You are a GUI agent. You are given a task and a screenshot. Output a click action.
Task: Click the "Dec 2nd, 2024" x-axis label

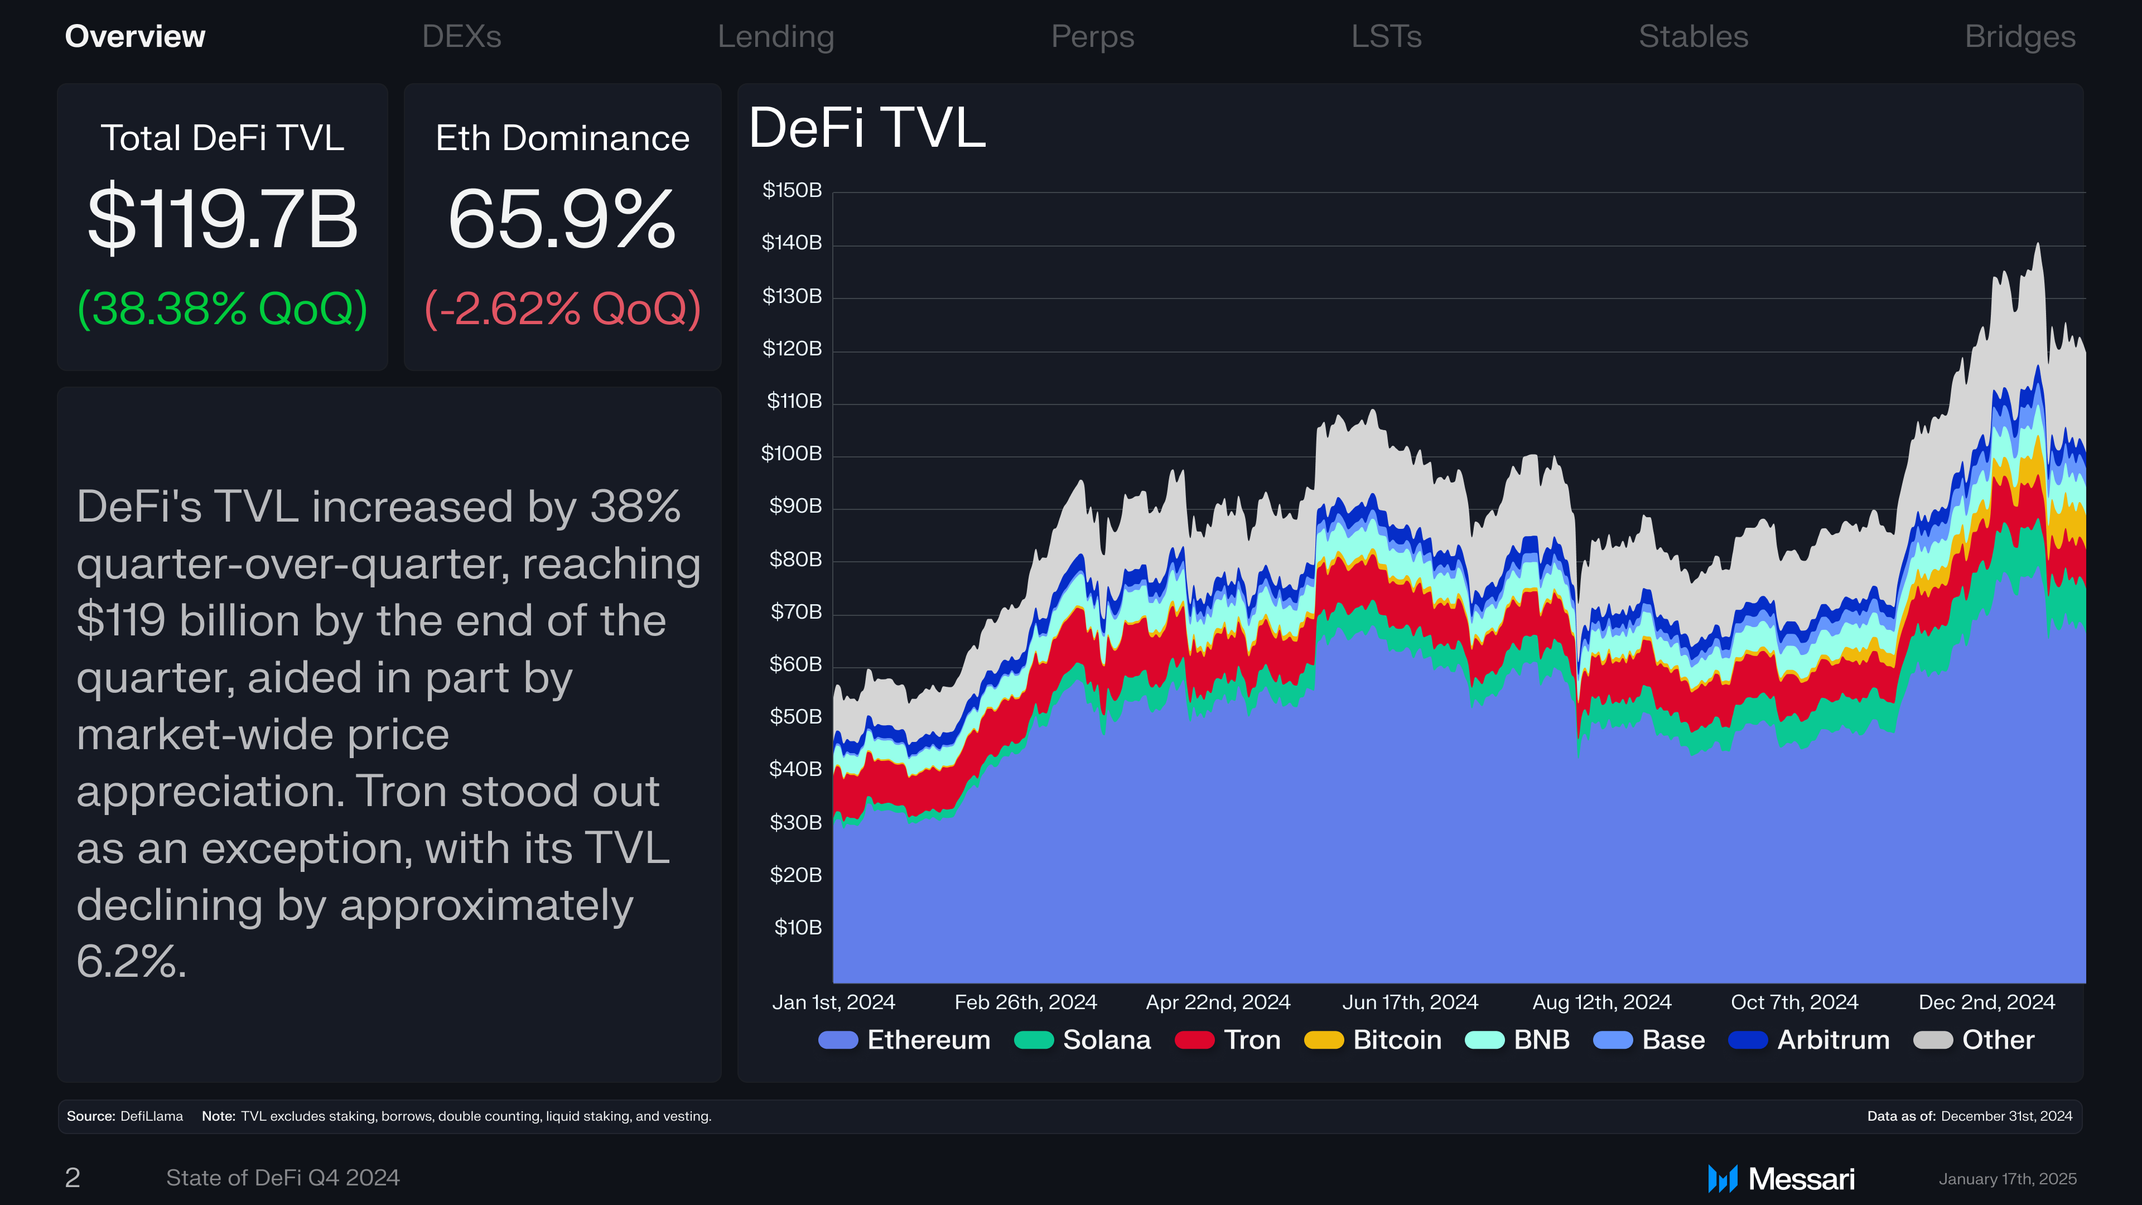point(1987,1002)
